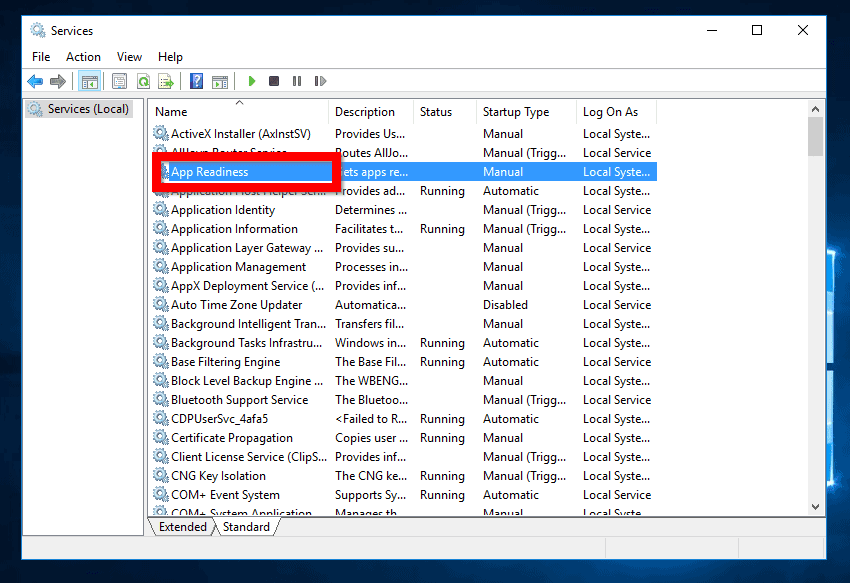This screenshot has width=850, height=583.
Task: Open the View menu
Action: click(129, 57)
